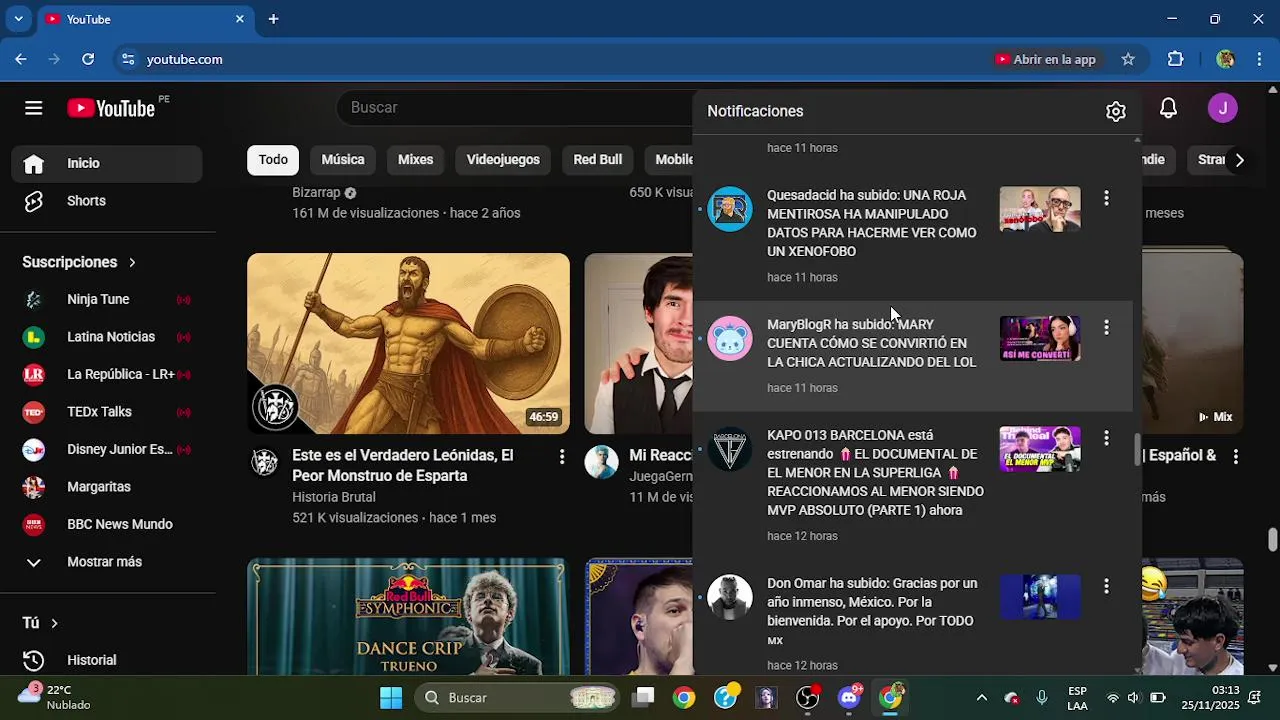Open the Leónidas video thumbnail
Image resolution: width=1280 pixels, height=720 pixels.
tap(408, 343)
